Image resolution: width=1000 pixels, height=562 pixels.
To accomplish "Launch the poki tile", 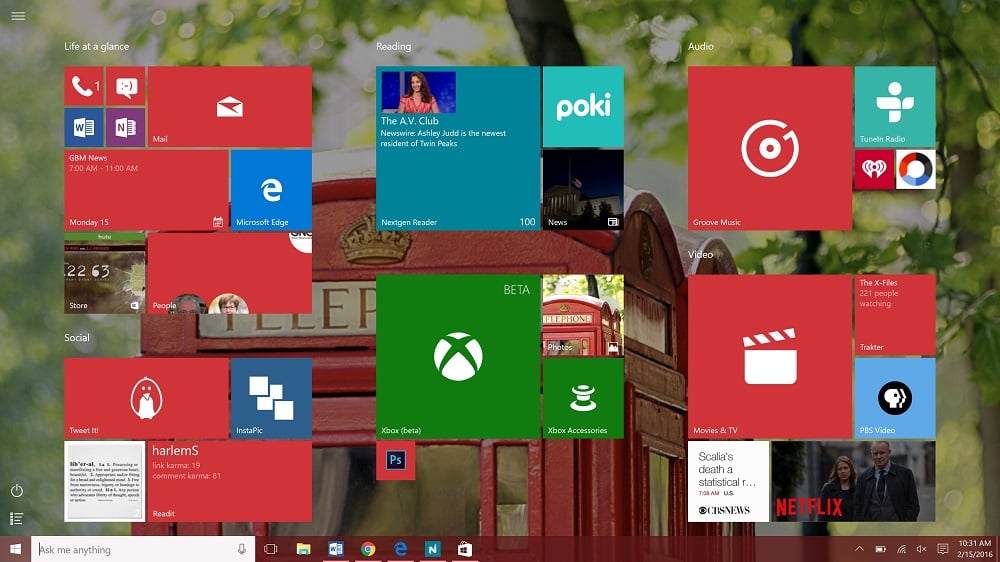I will (583, 107).
